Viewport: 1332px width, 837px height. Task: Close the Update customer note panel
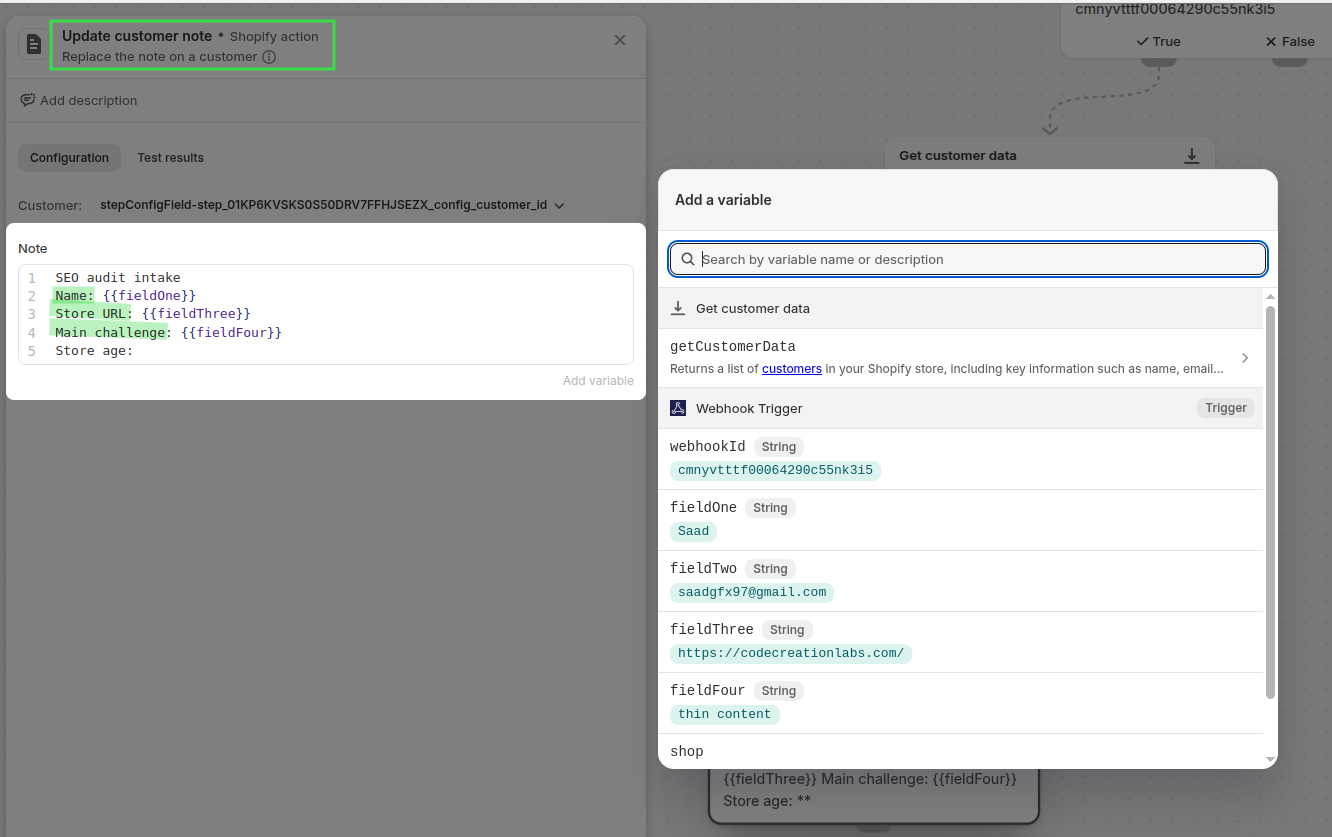coord(620,40)
